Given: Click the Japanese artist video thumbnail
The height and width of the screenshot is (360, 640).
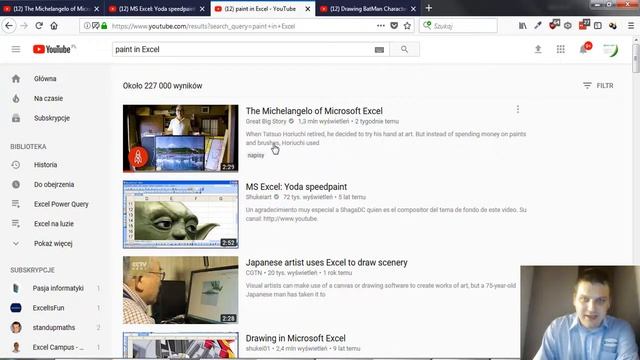Looking at the screenshot, I should (x=180, y=290).
